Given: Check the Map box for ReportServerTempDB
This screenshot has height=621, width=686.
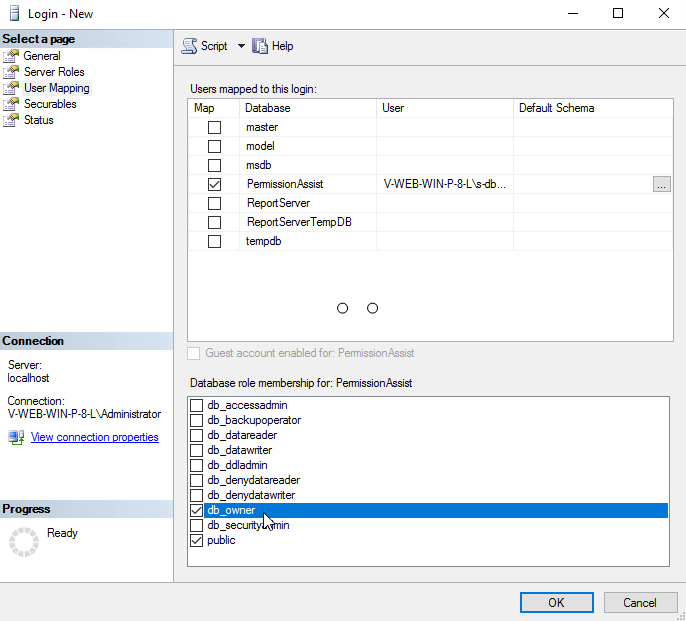Looking at the screenshot, I should tap(214, 222).
